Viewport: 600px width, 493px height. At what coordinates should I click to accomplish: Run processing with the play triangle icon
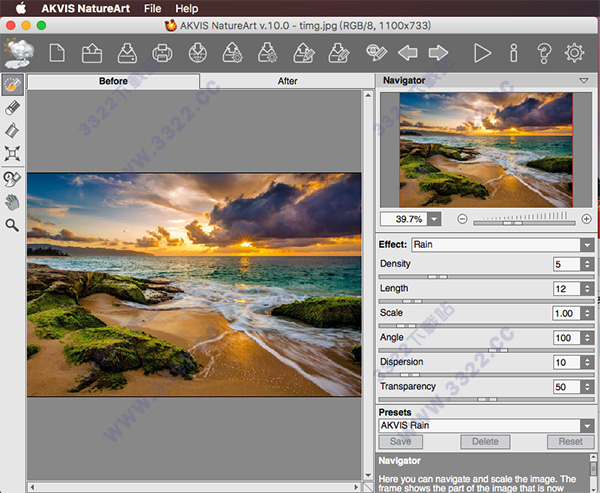click(x=482, y=53)
